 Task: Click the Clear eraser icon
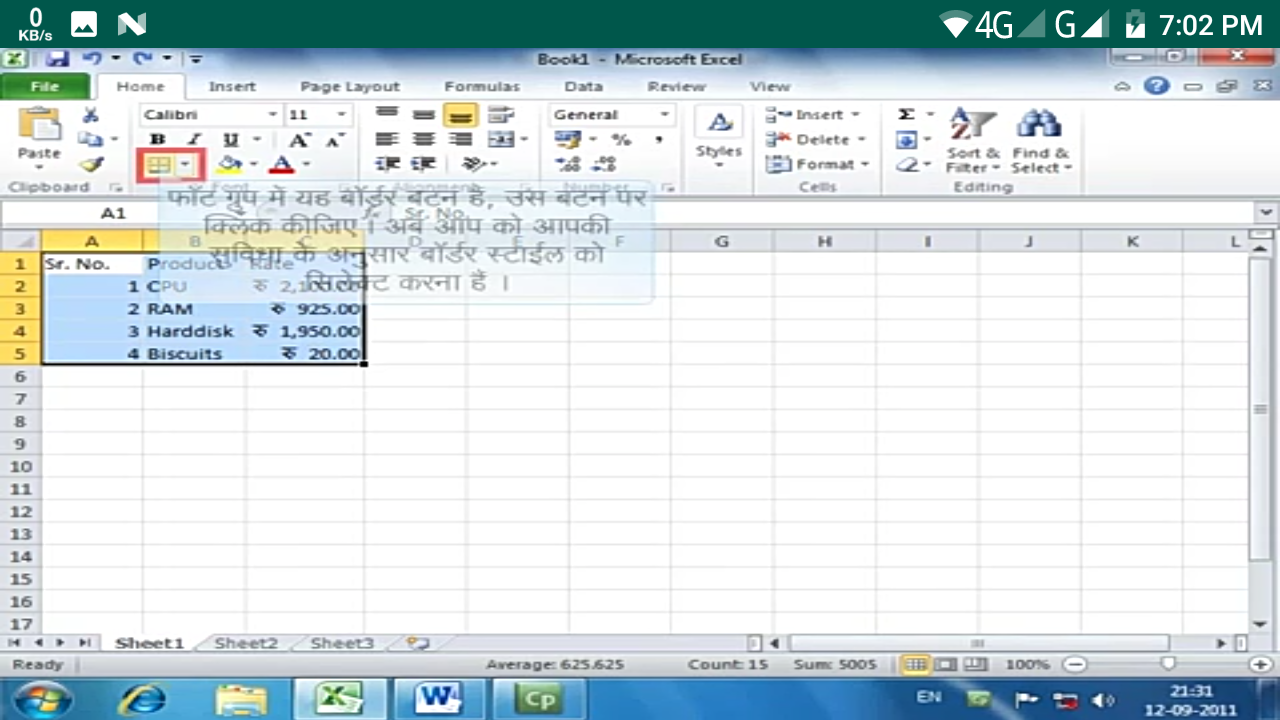click(x=907, y=164)
